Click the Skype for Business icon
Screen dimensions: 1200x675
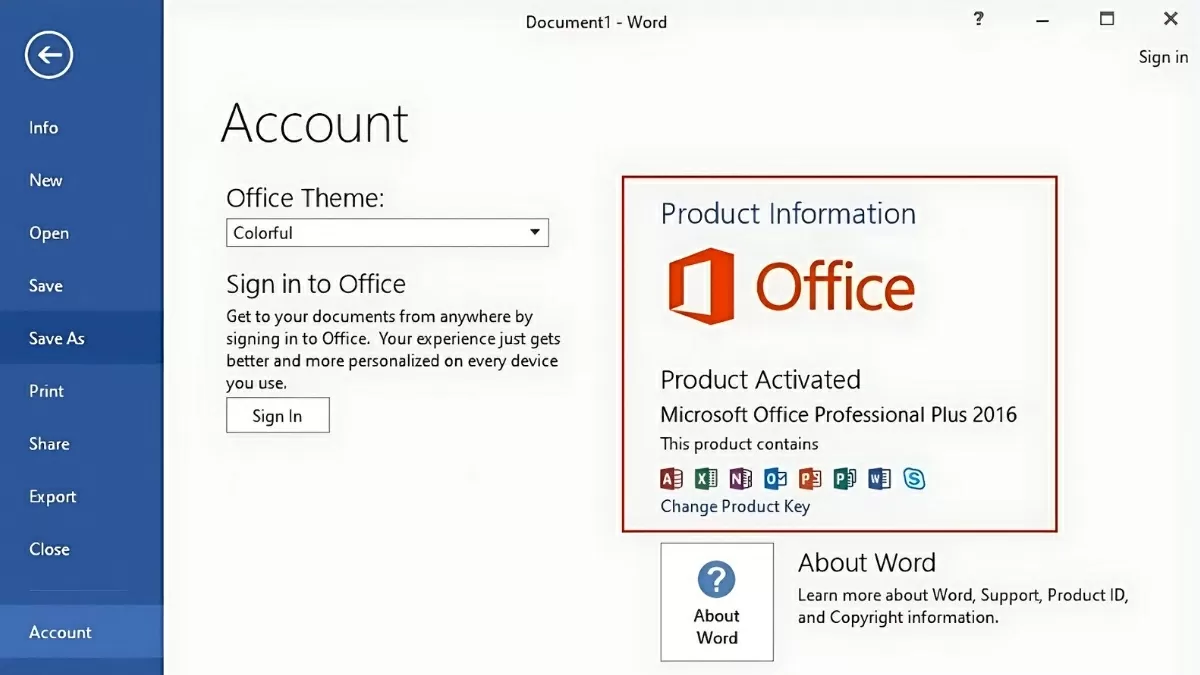(914, 478)
